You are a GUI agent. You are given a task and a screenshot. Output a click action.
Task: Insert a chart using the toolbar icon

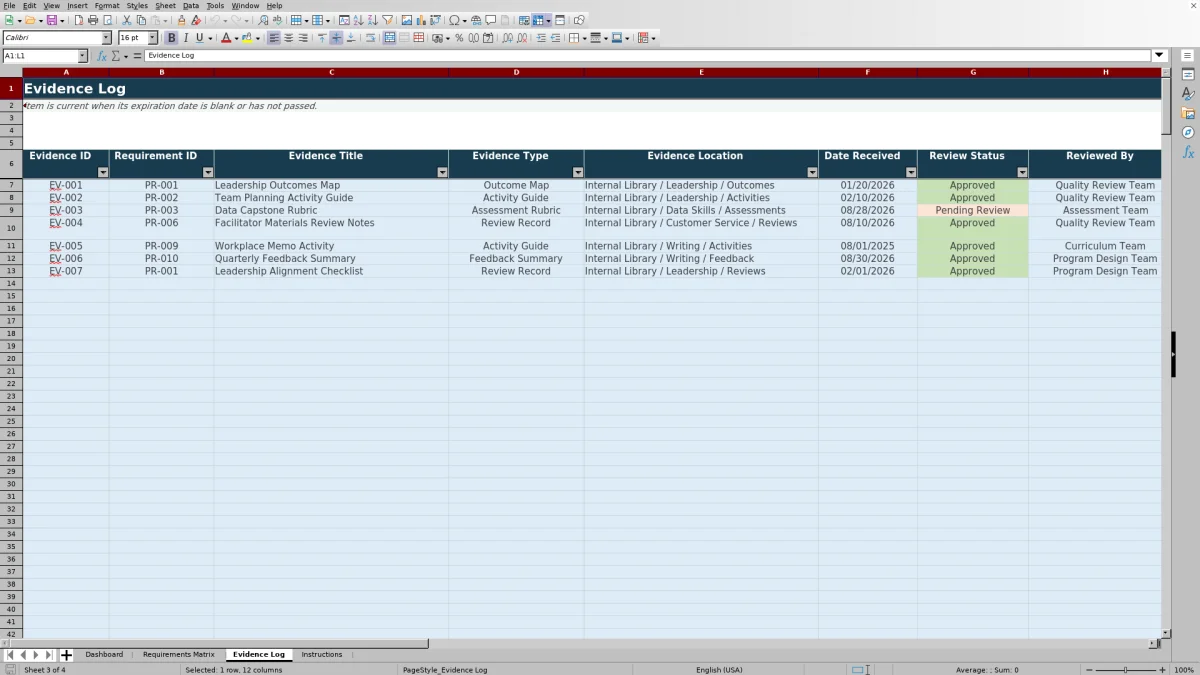(x=420, y=20)
